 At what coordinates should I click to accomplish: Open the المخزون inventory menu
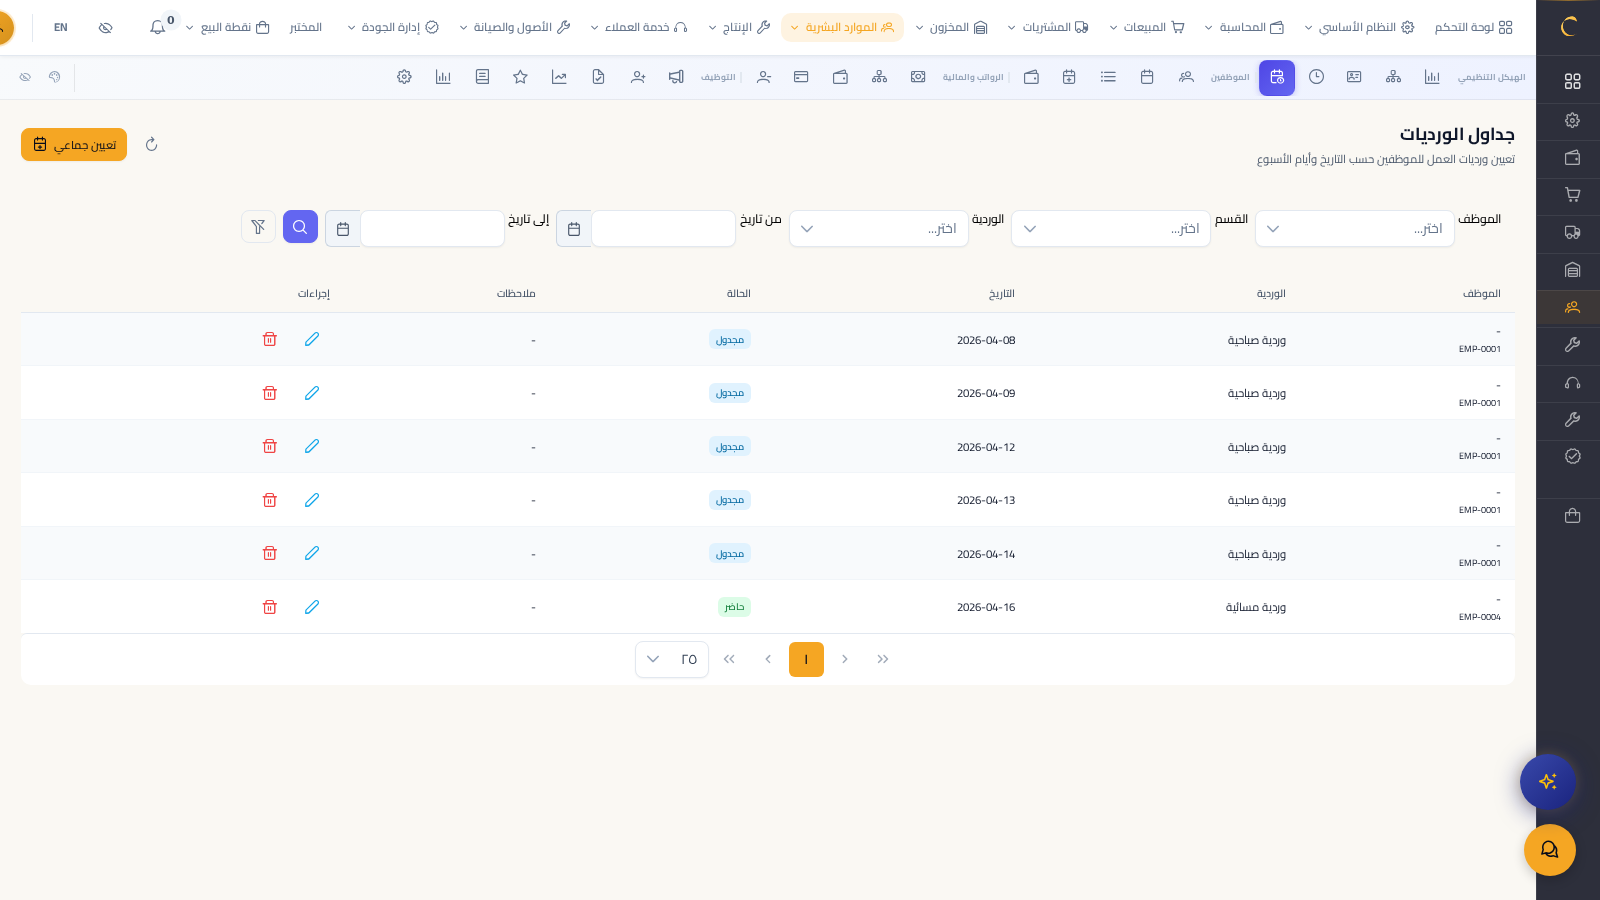point(951,27)
